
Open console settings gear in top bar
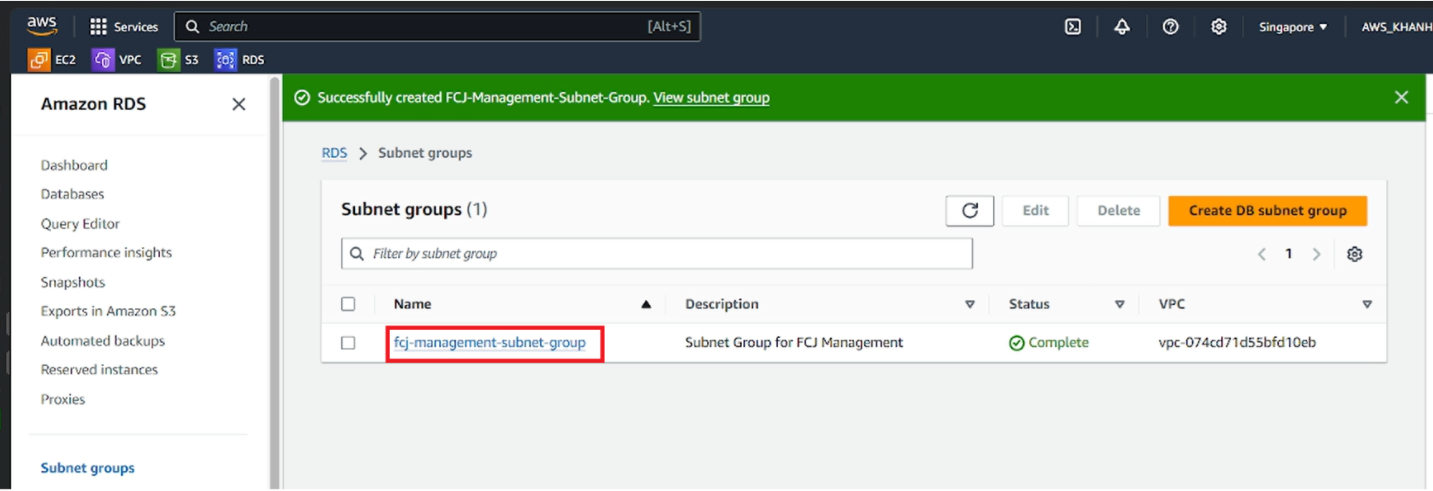[x=1219, y=27]
